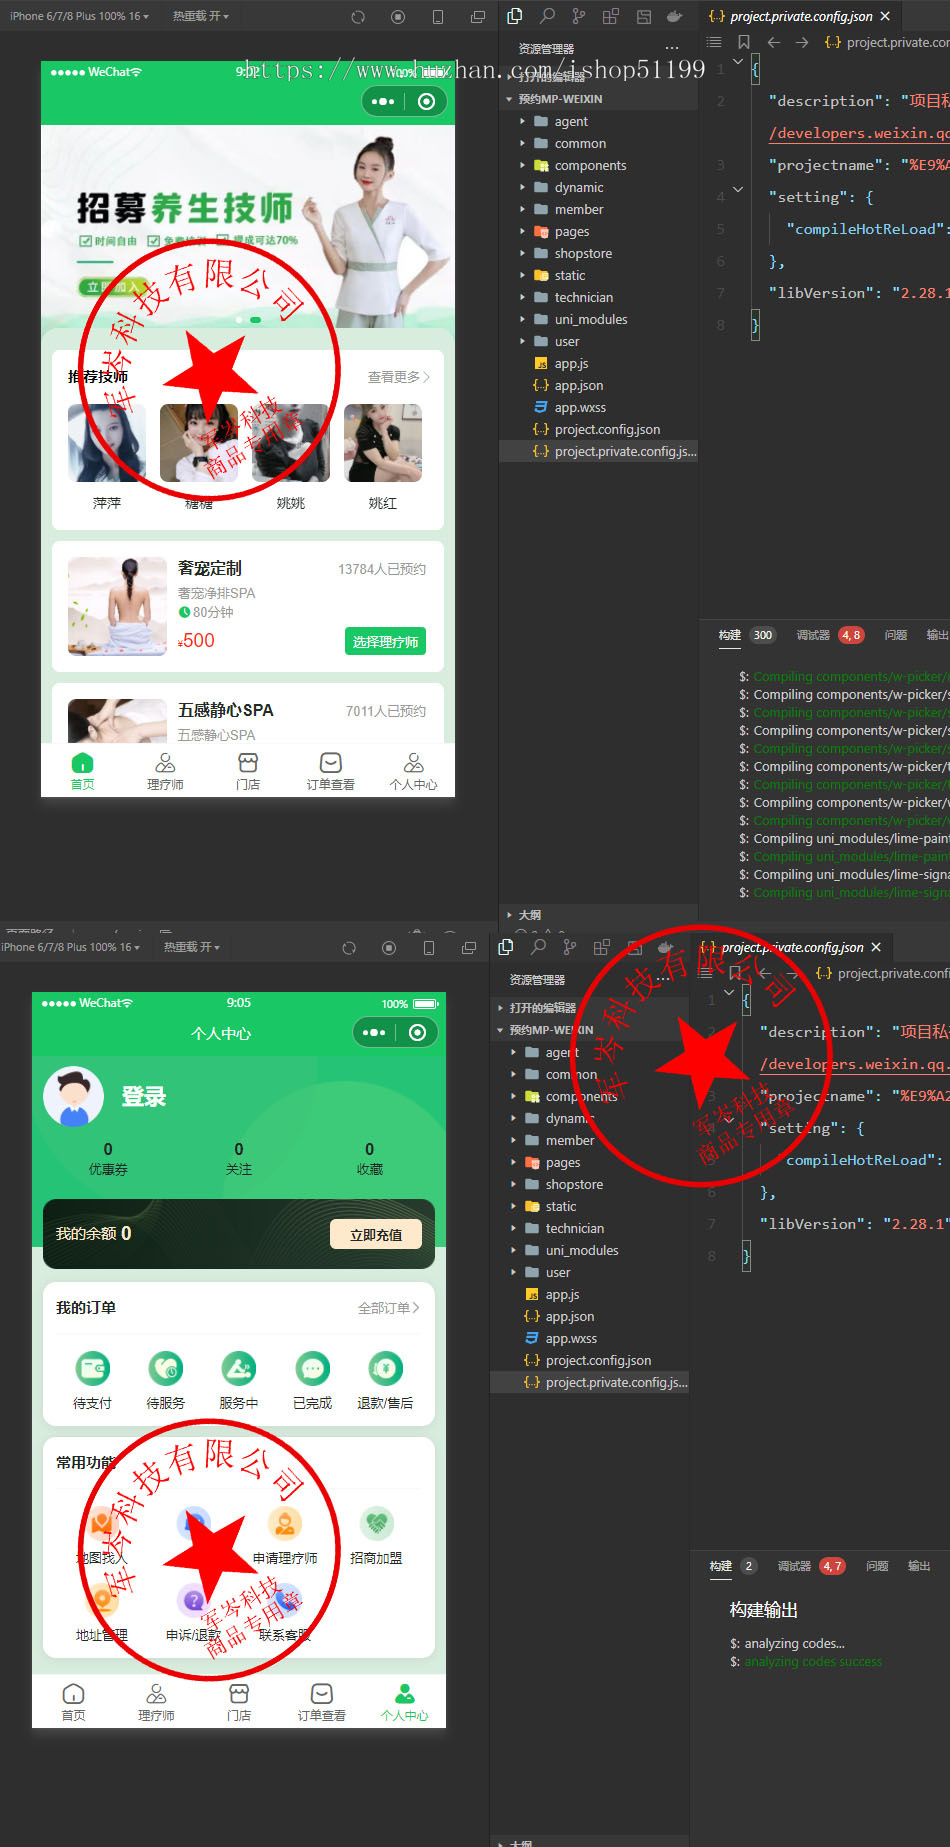Viewport: 950px width, 1847px height.
Task: Refresh the simulator showing the 首页 page
Action: [358, 17]
